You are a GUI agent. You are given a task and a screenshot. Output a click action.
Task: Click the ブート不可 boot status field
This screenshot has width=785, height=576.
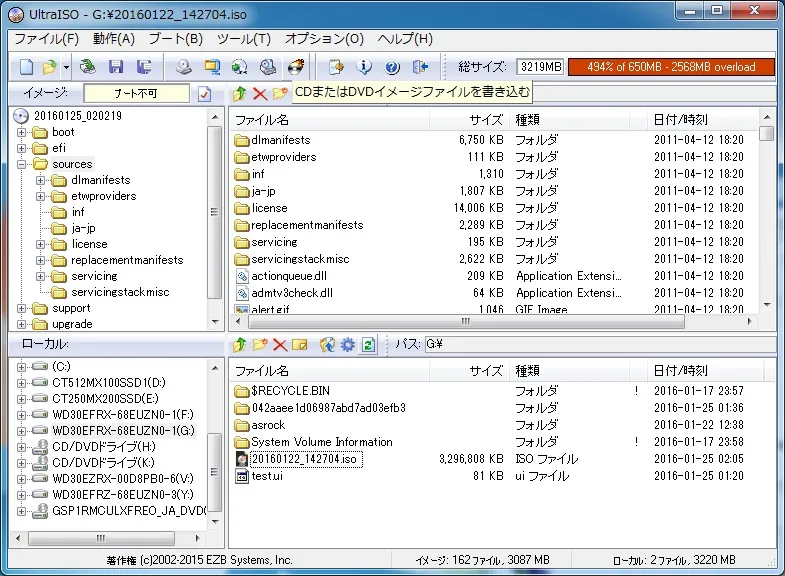(x=136, y=94)
